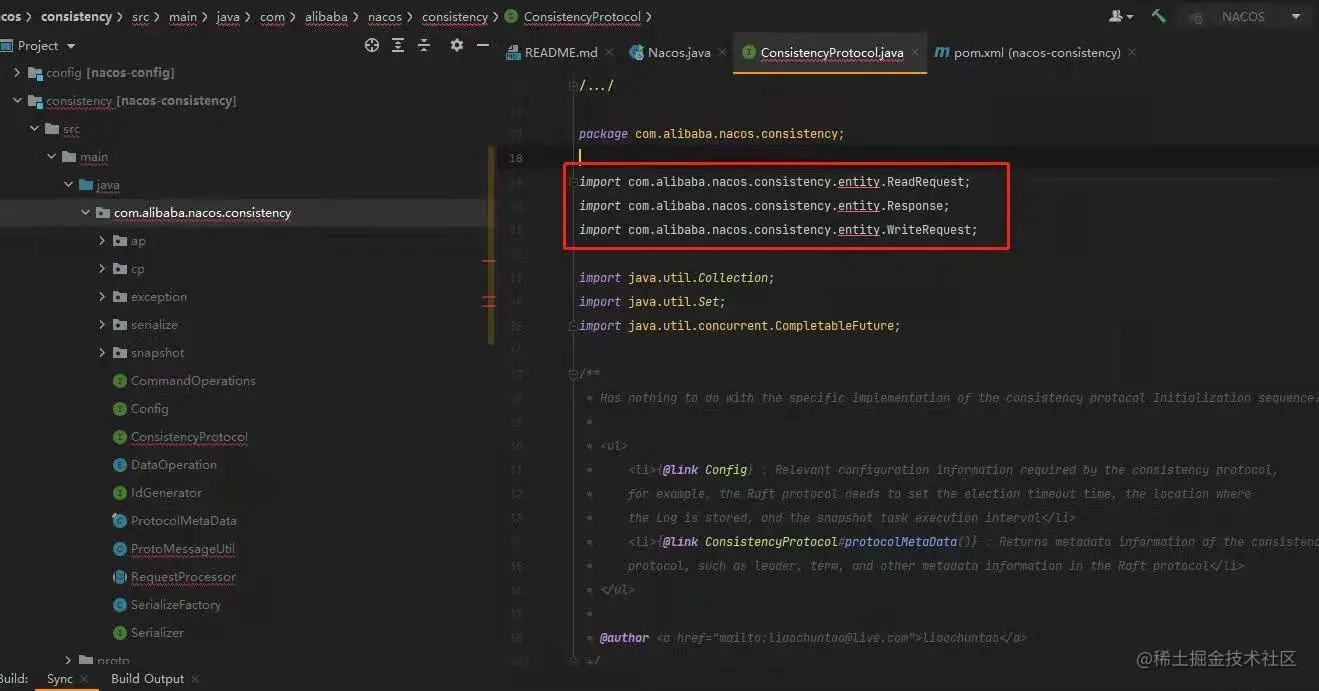Open ConsistencyProtocol in project tree
1319x691 pixels.
189,437
